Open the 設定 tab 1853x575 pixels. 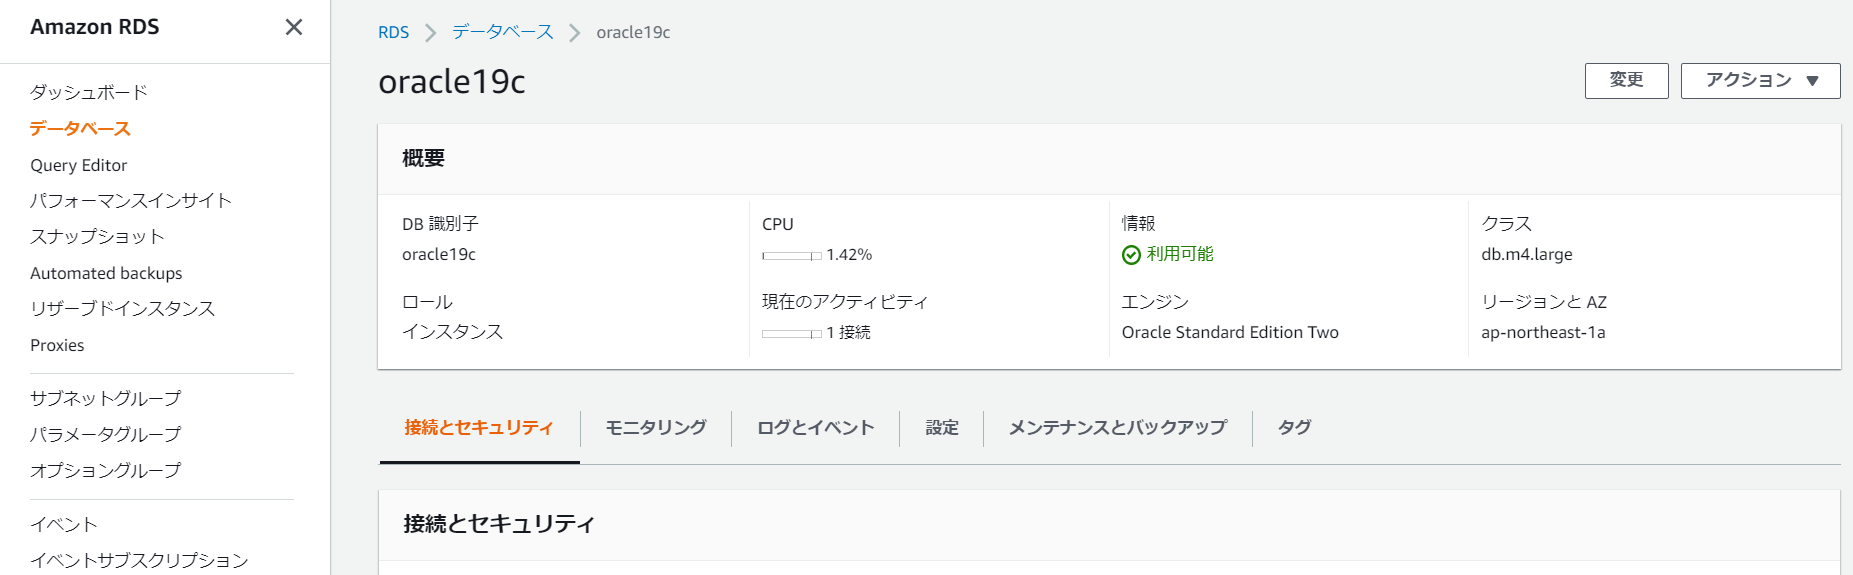942,428
